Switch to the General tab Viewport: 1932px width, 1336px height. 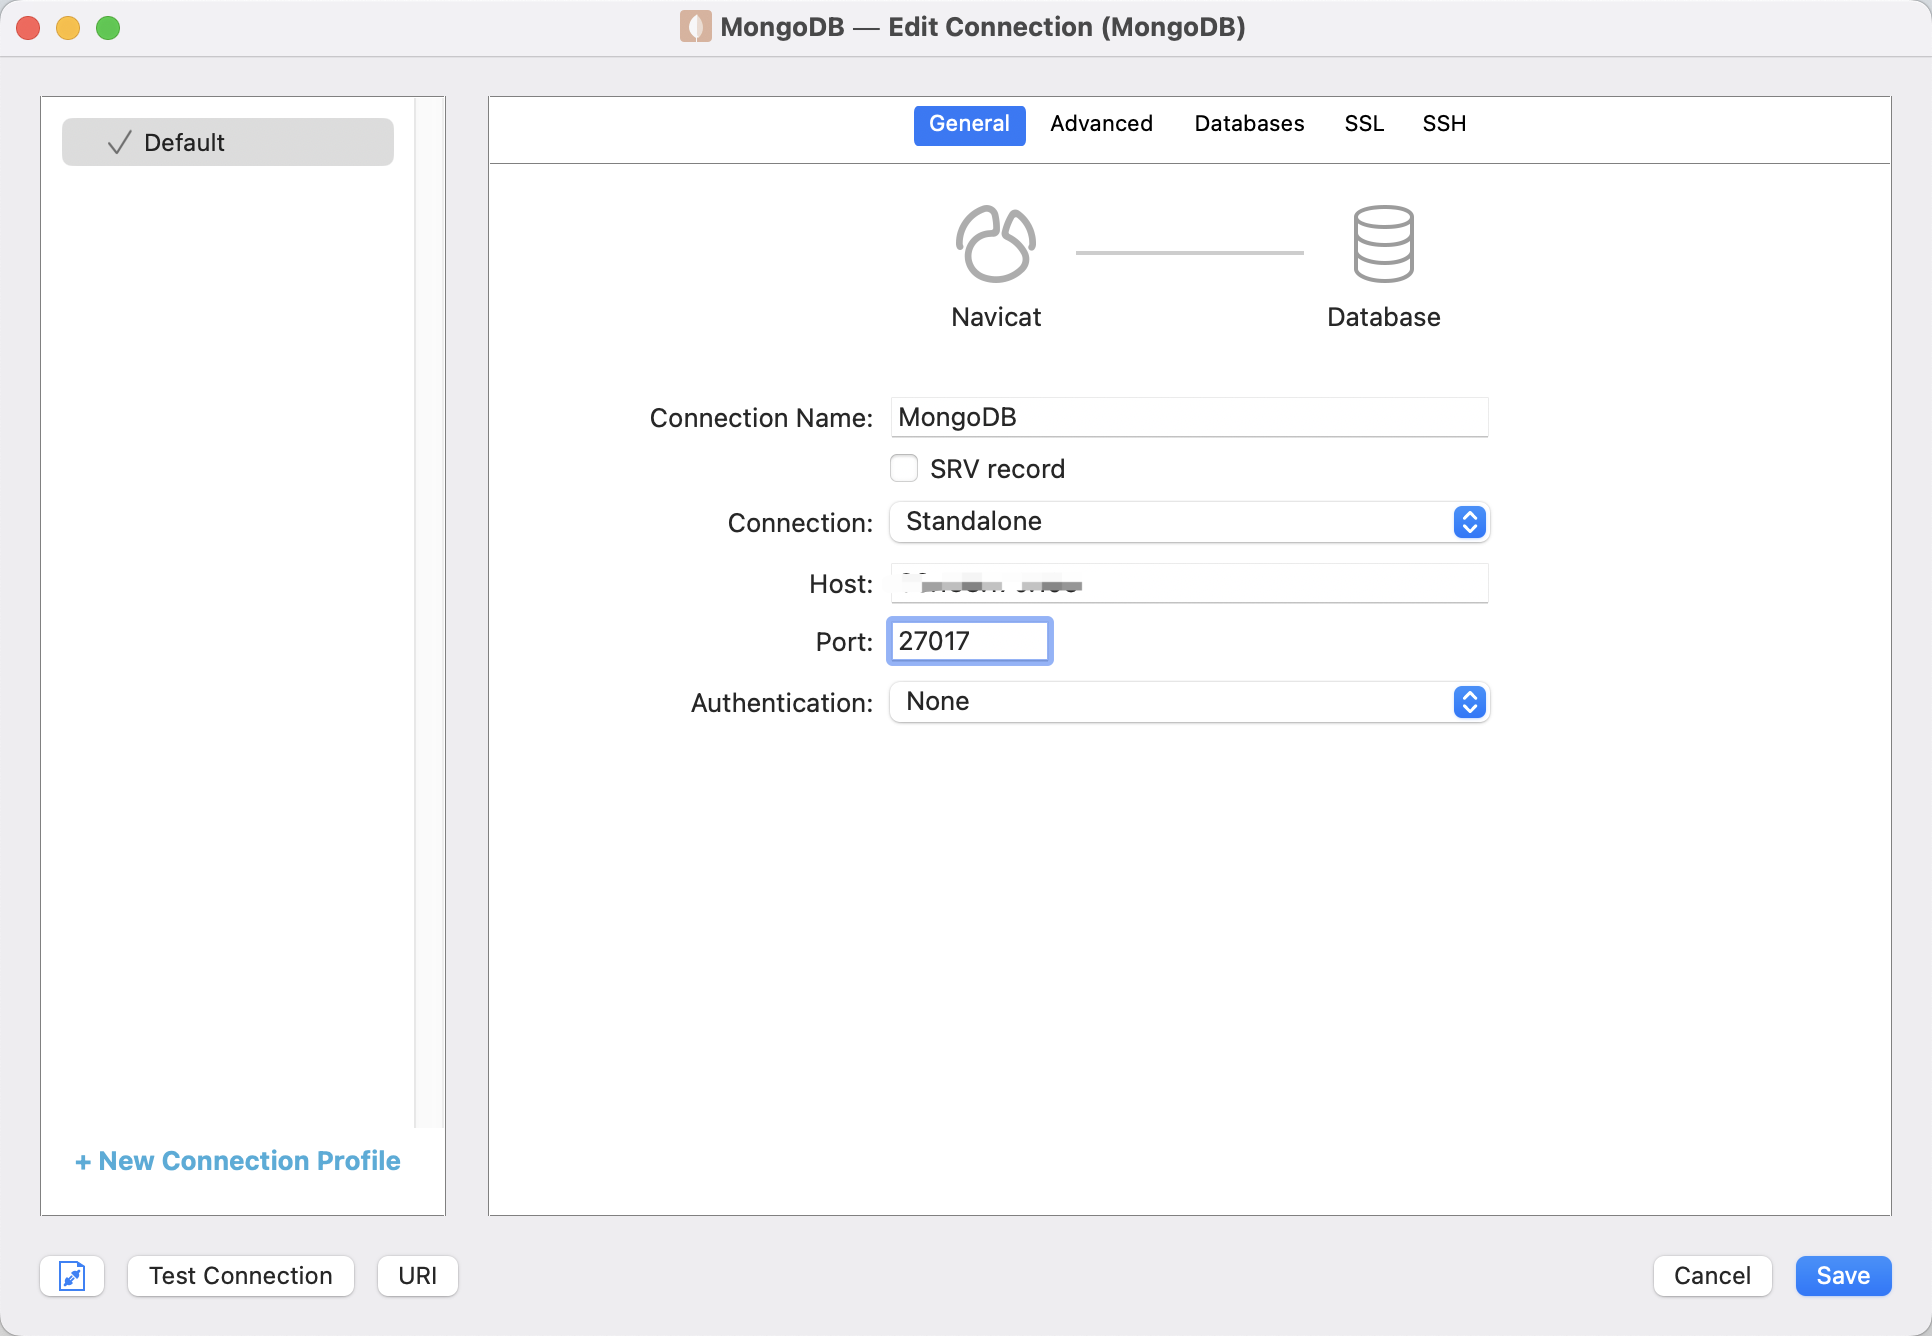pos(969,125)
